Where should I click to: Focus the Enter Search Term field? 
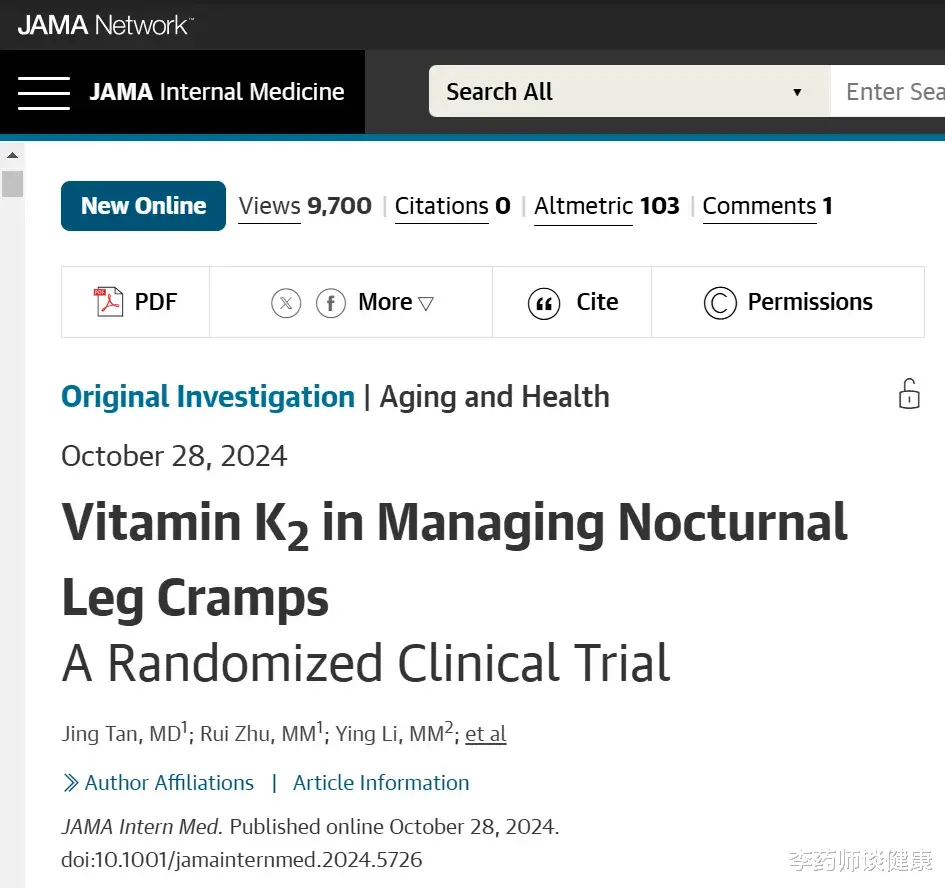(888, 91)
